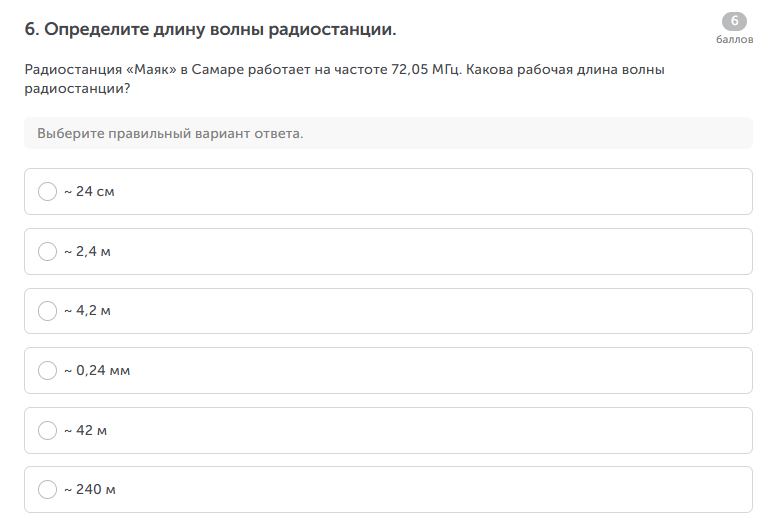The width and height of the screenshot is (778, 529).
Task: Click the '~ 0,24 мм' answer text
Action: (x=97, y=371)
